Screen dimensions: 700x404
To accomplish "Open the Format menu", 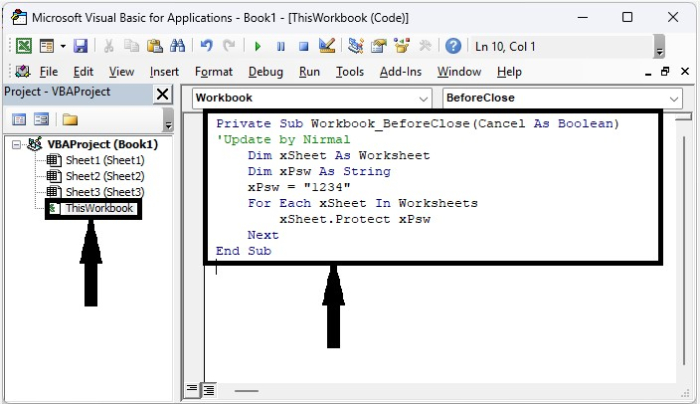I will coord(214,72).
